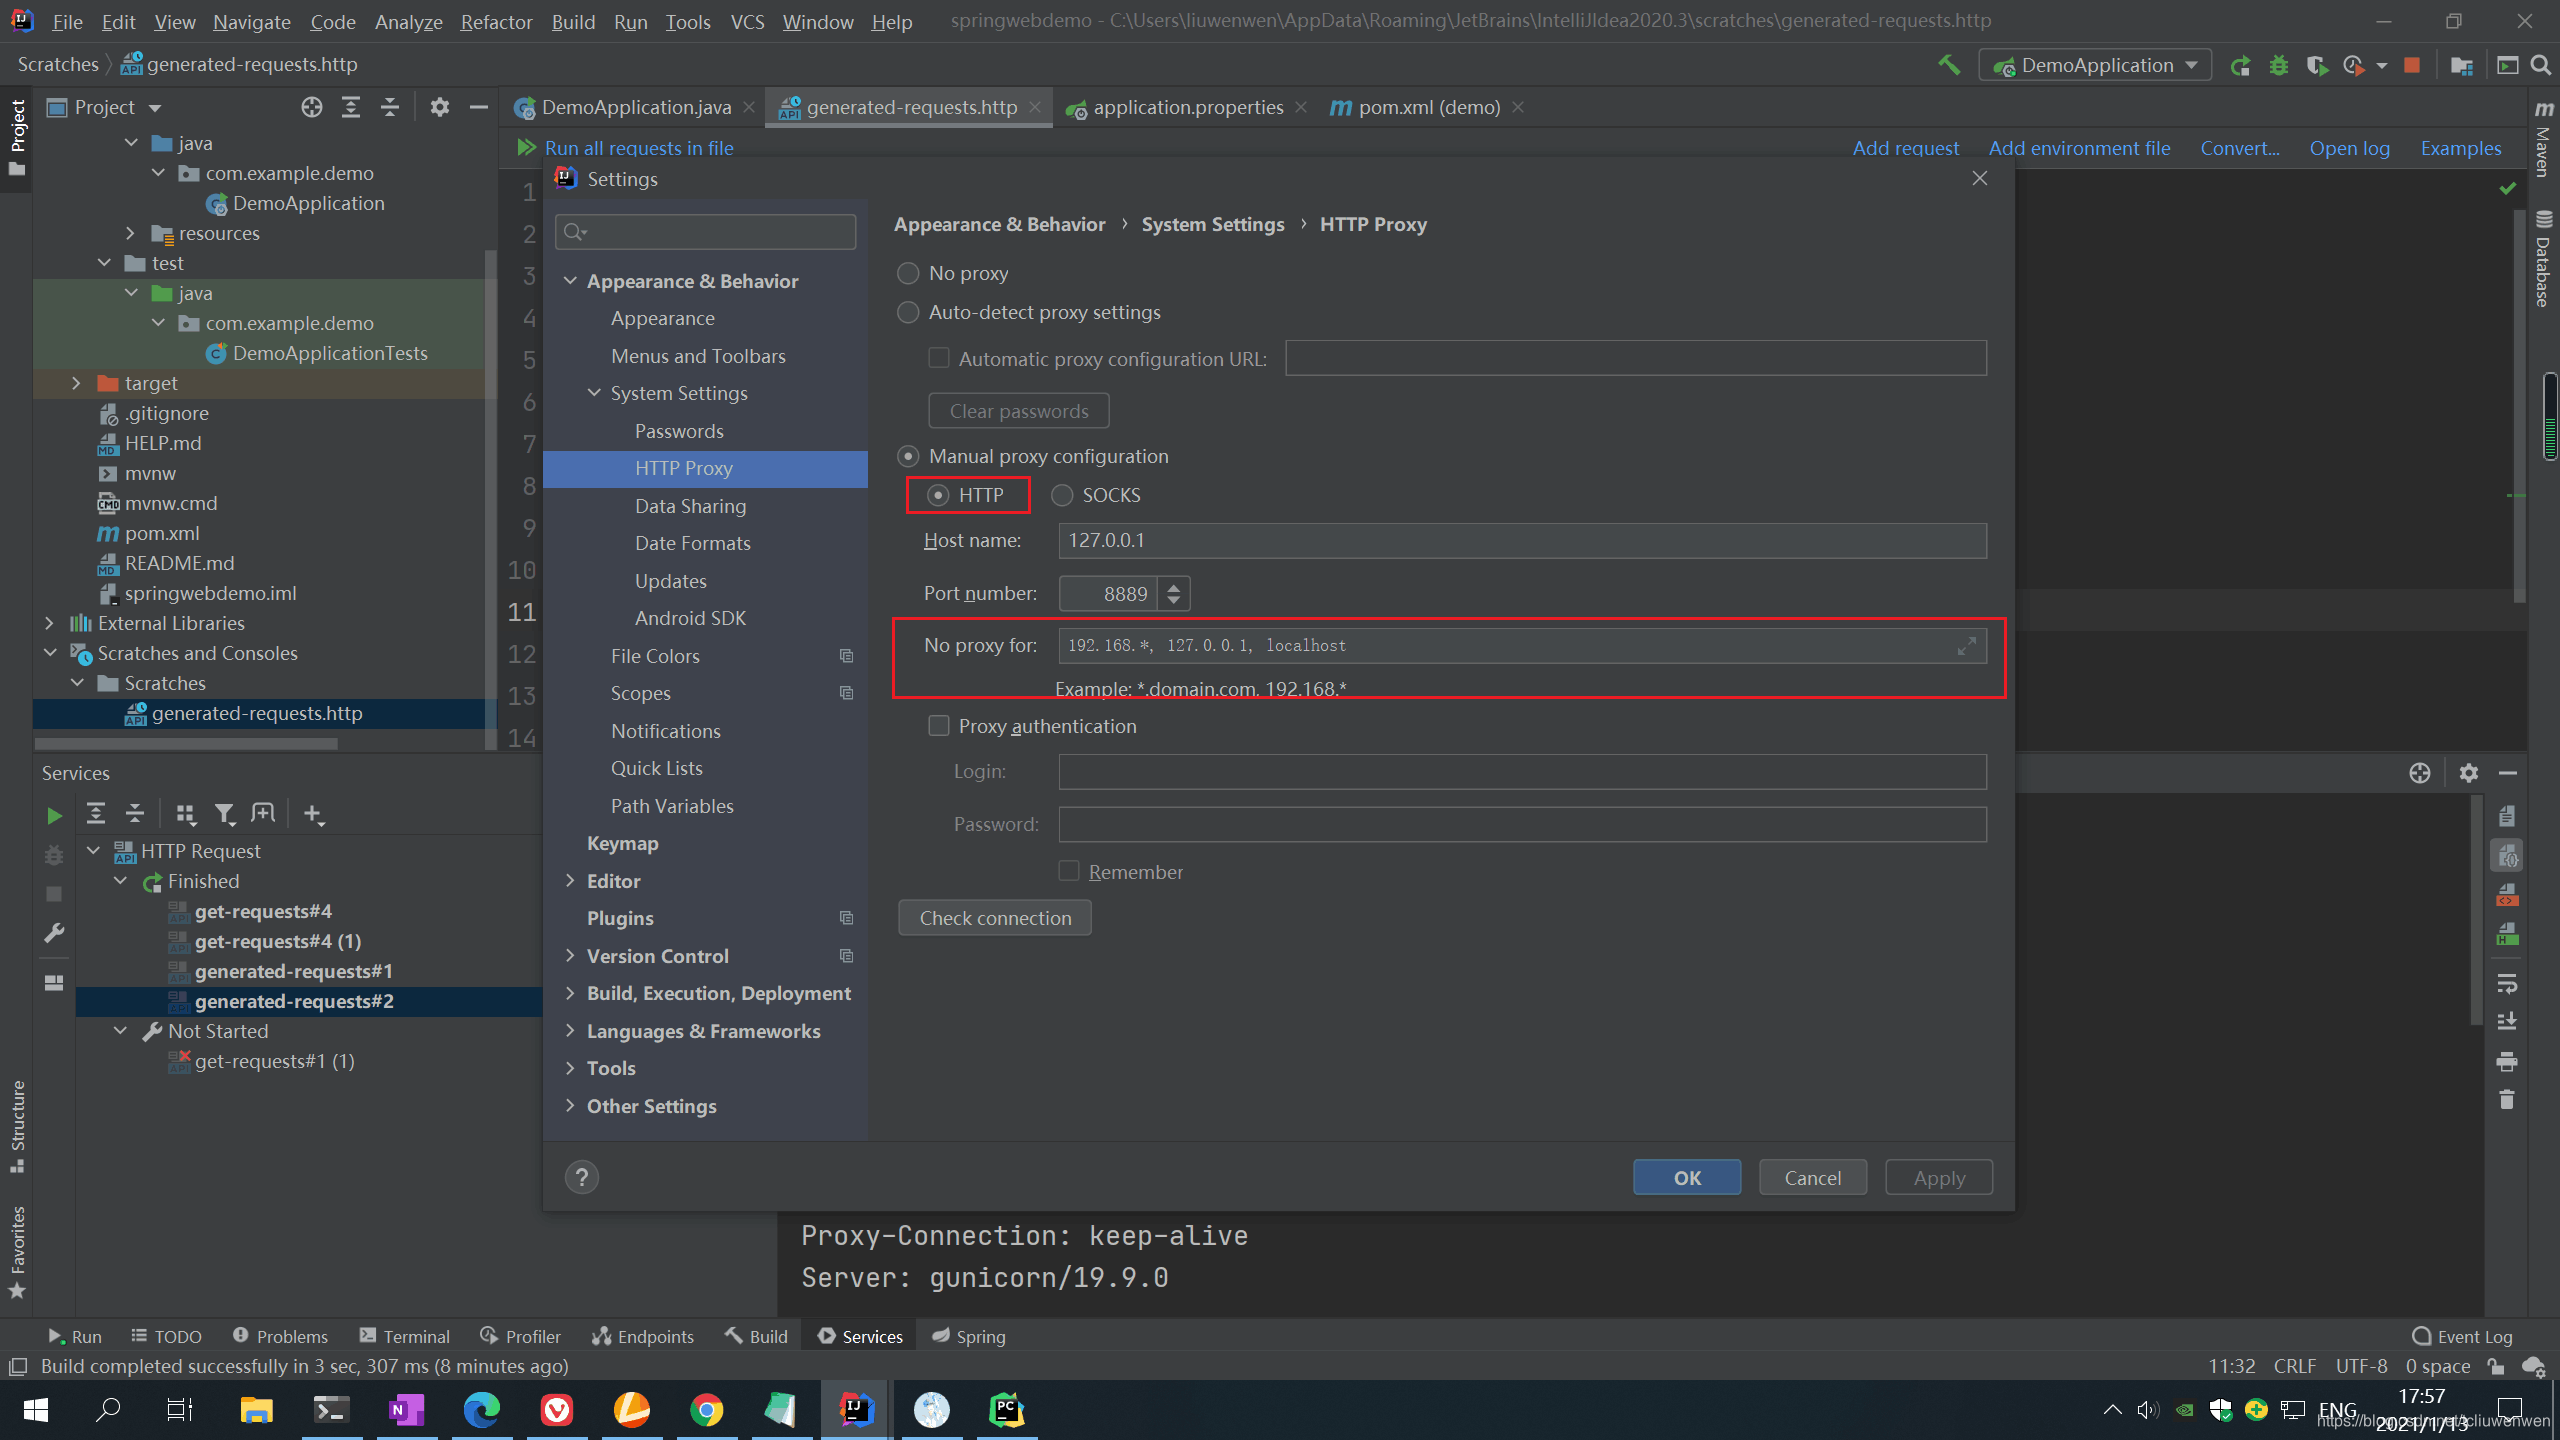Click the Host name field
Screen dimensions: 2560x1440
pyautogui.click(x=1522, y=540)
